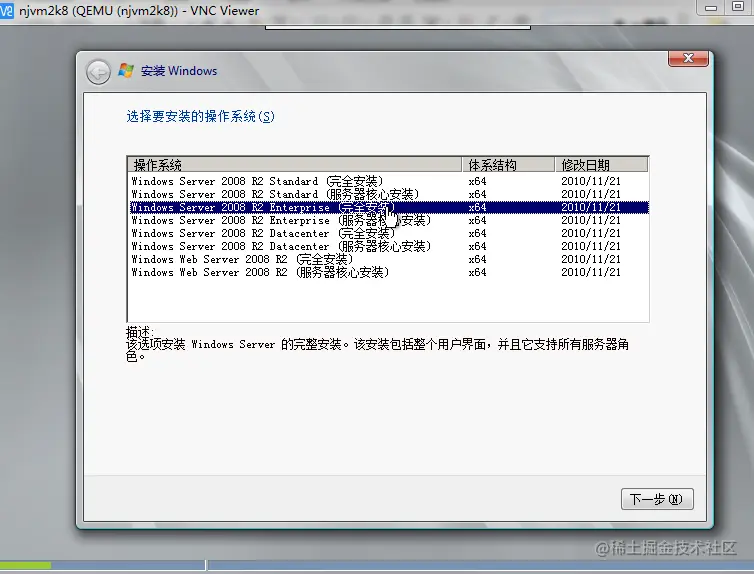Click the 选择要安装的操作系统(S) label
The image size is (754, 574).
[x=201, y=116]
